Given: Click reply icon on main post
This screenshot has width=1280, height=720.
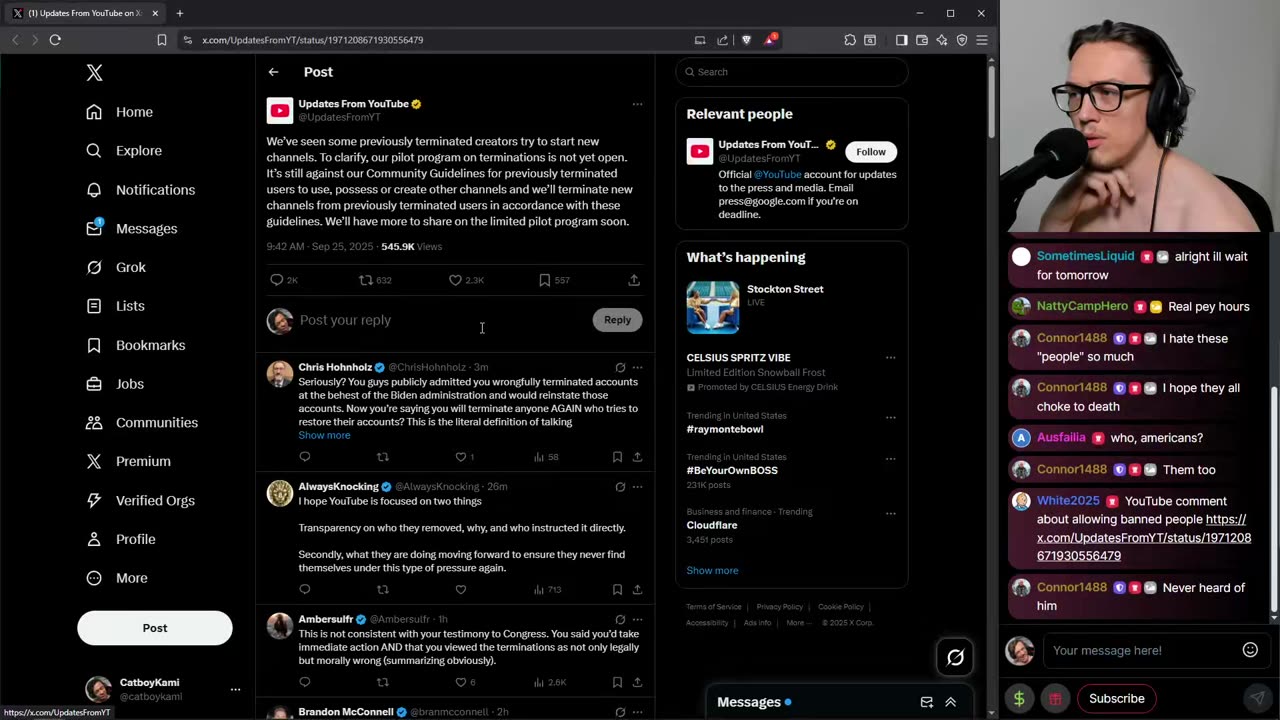Looking at the screenshot, I should point(277,280).
